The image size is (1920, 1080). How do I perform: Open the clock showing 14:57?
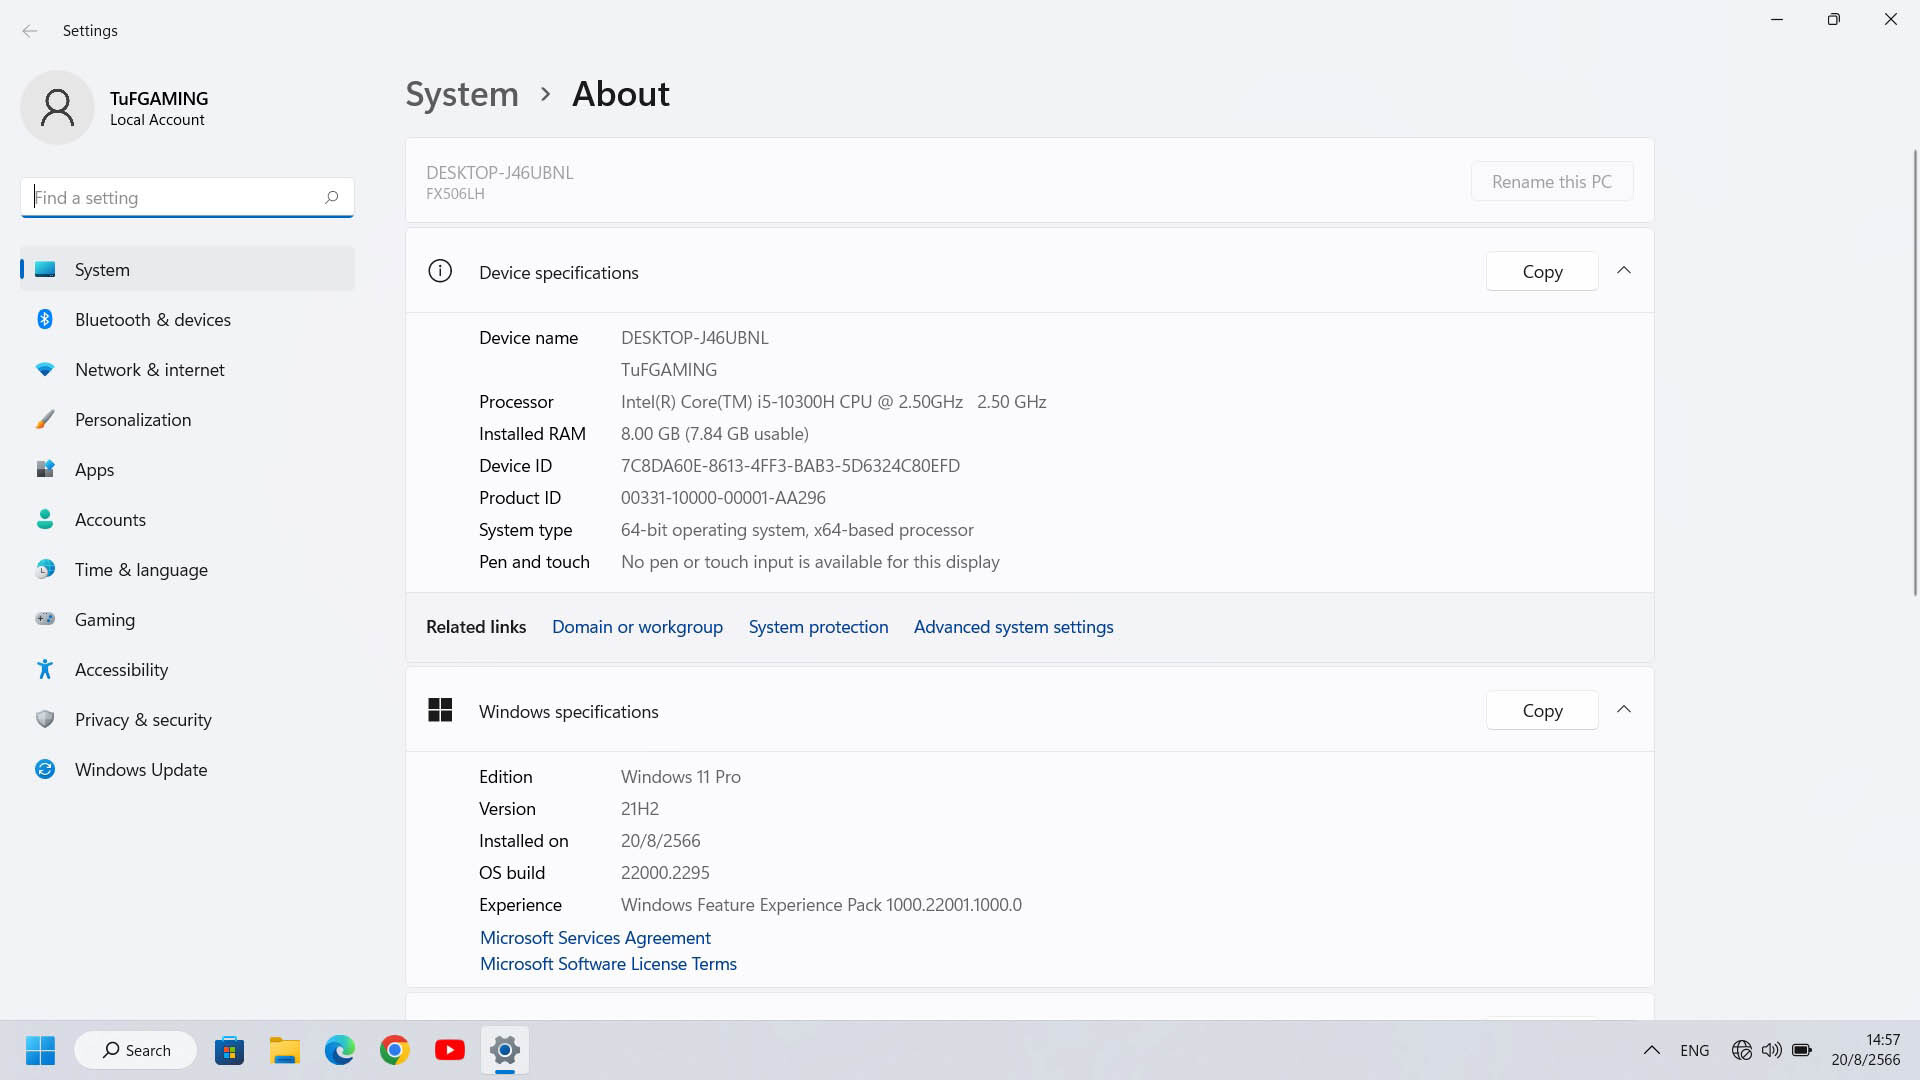point(1866,1050)
